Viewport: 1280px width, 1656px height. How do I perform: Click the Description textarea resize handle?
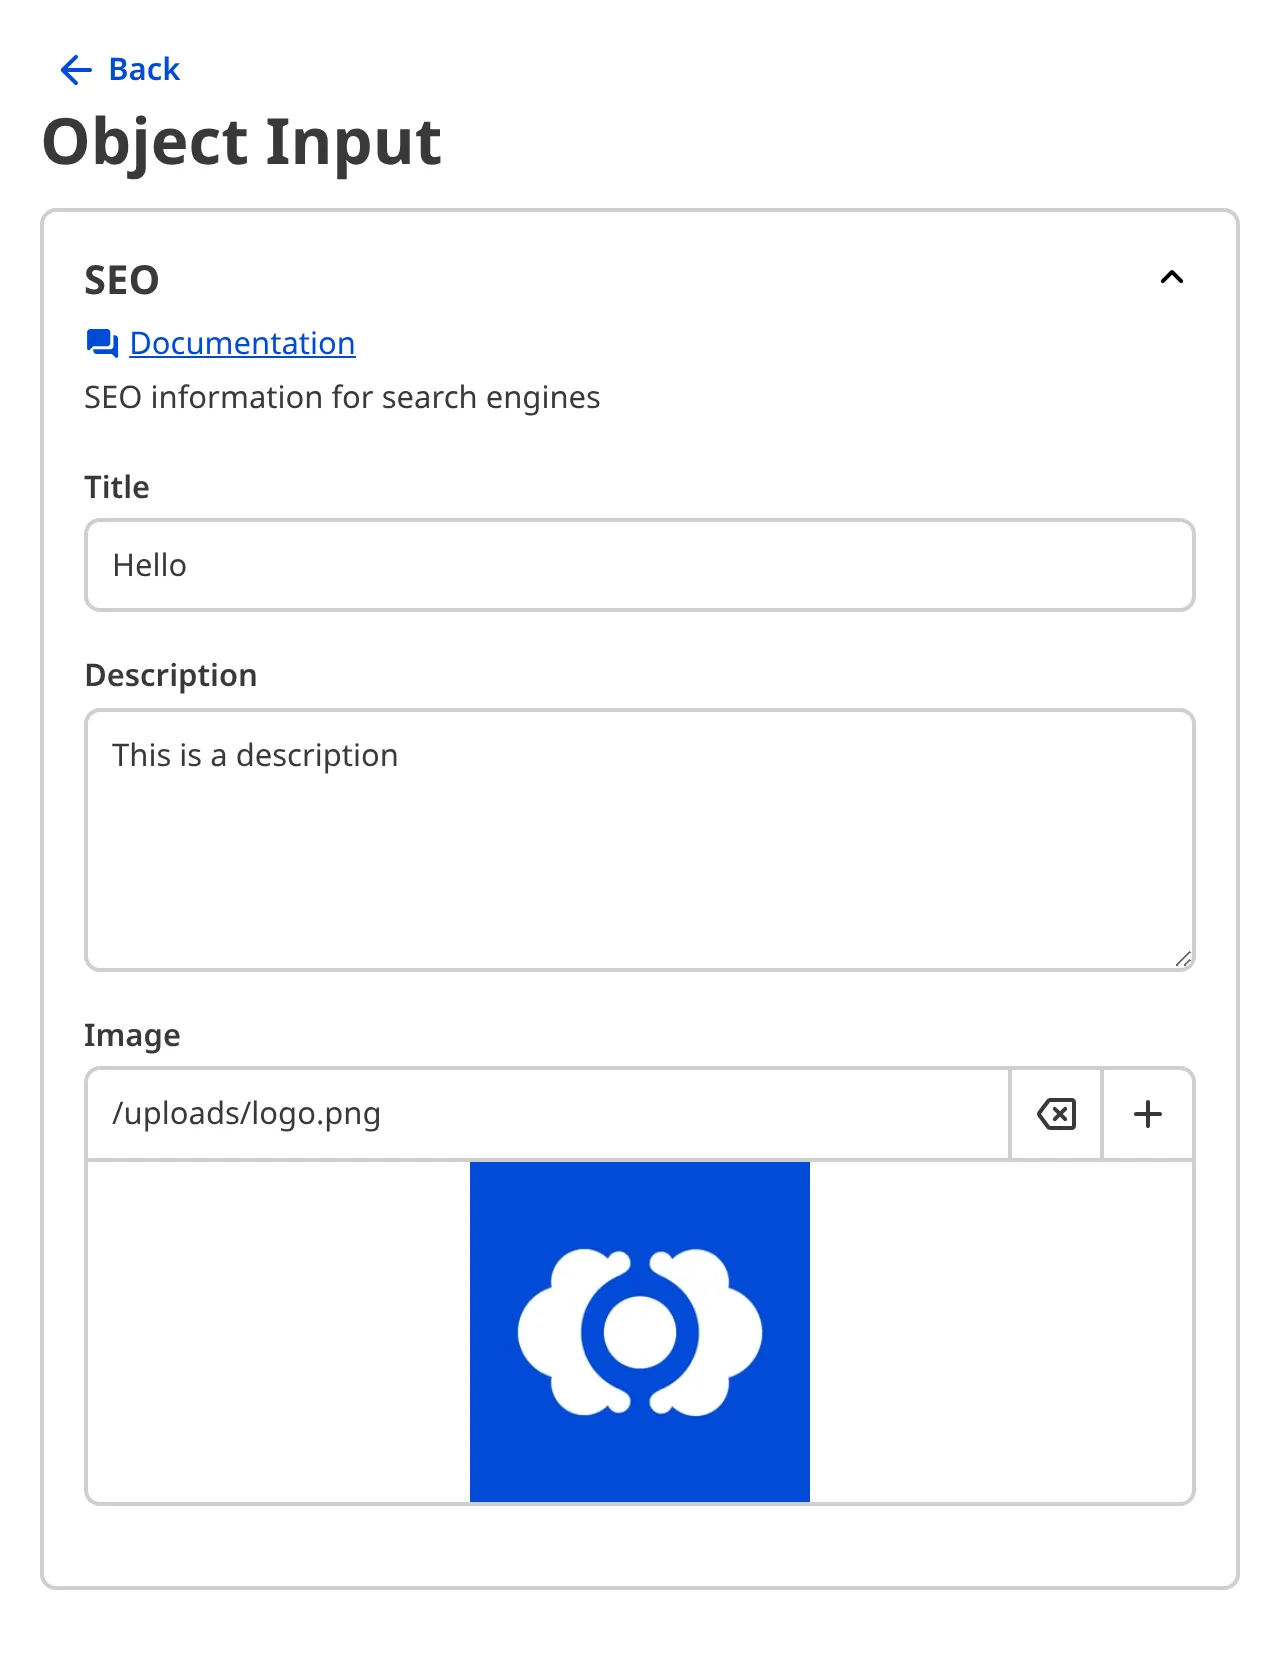click(x=1183, y=959)
